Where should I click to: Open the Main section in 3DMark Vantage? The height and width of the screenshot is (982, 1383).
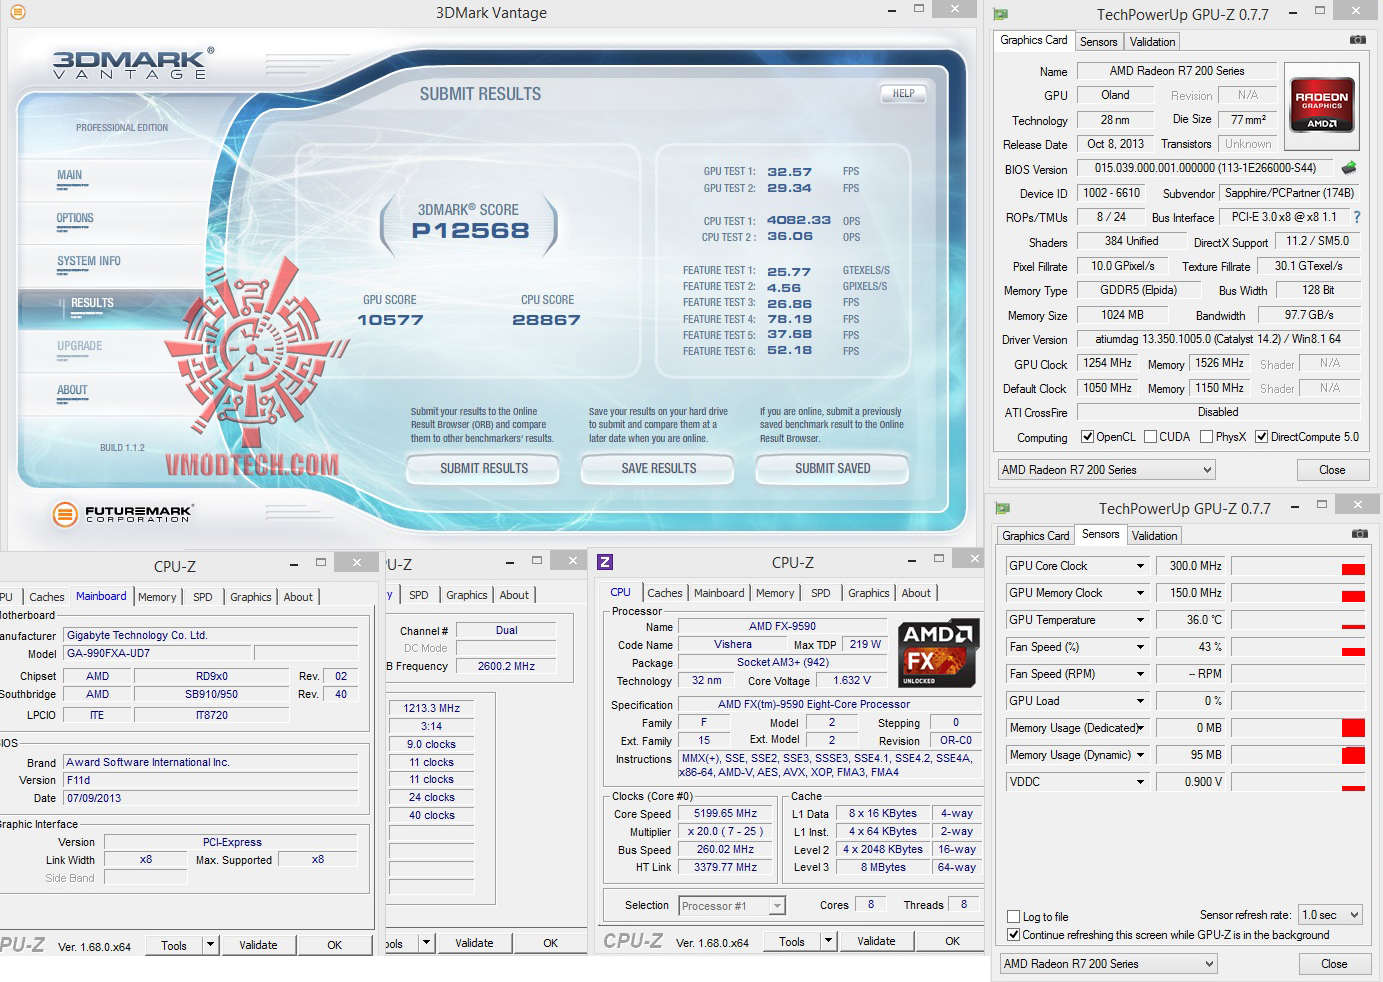(70, 176)
